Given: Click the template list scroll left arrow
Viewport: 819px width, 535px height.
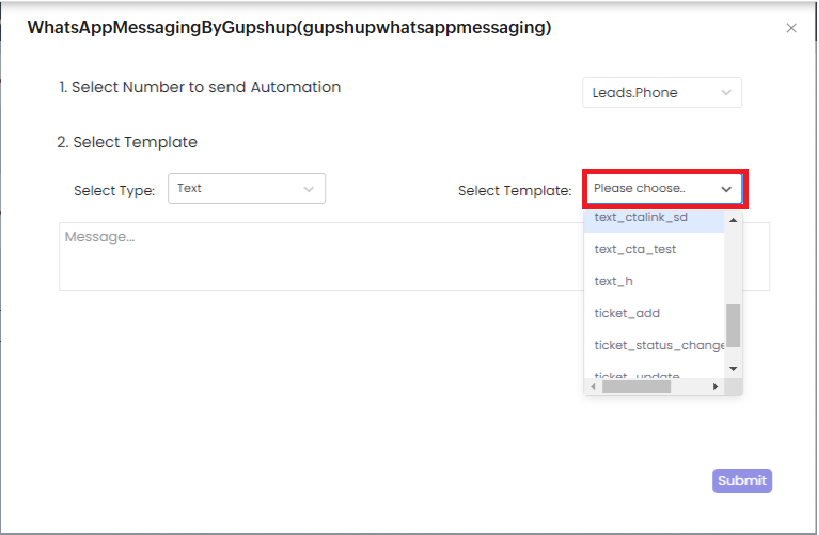Looking at the screenshot, I should pyautogui.click(x=593, y=387).
